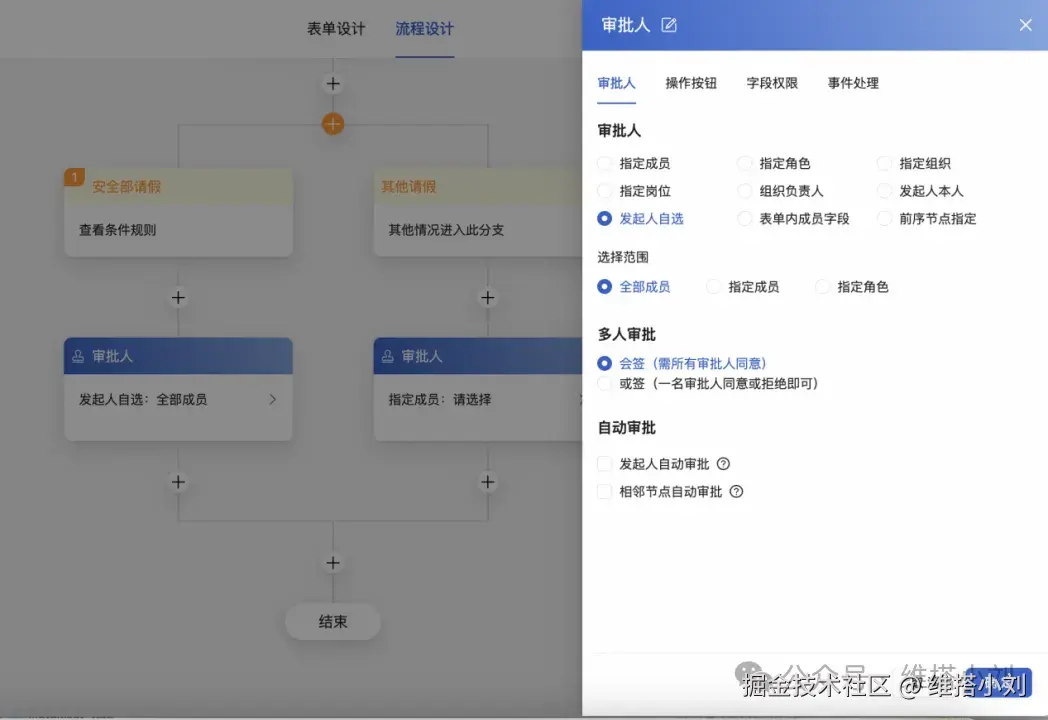Enable the 发起人自动审批 checkbox
Viewport: 1048px width, 720px height.
(605, 463)
